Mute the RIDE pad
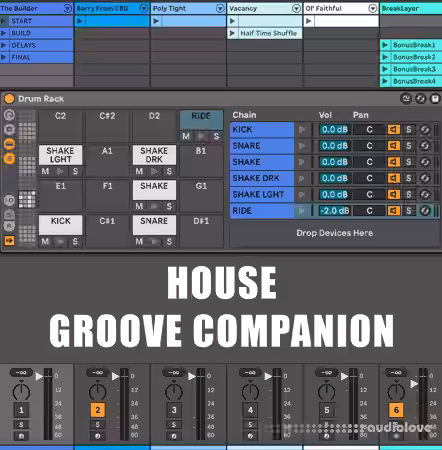This screenshot has height=450, width=442. point(186,136)
